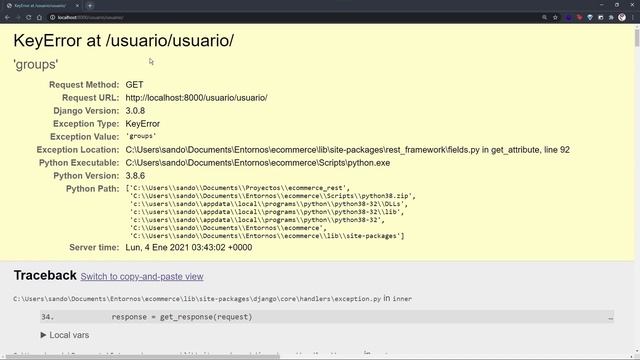Viewport: 640px width, 360px height.
Task: Switch to copy-and-paste view
Action: pyautogui.click(x=142, y=276)
